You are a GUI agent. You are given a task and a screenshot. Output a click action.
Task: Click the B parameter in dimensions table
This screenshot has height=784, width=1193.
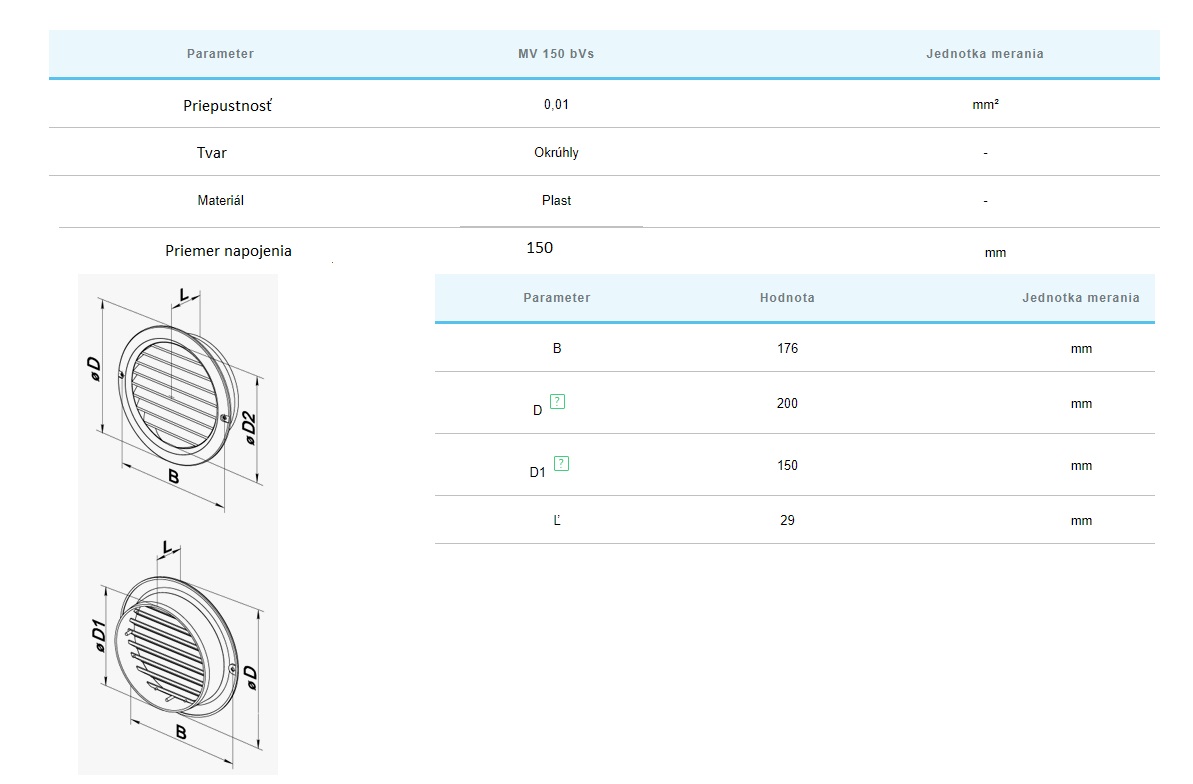click(x=557, y=349)
